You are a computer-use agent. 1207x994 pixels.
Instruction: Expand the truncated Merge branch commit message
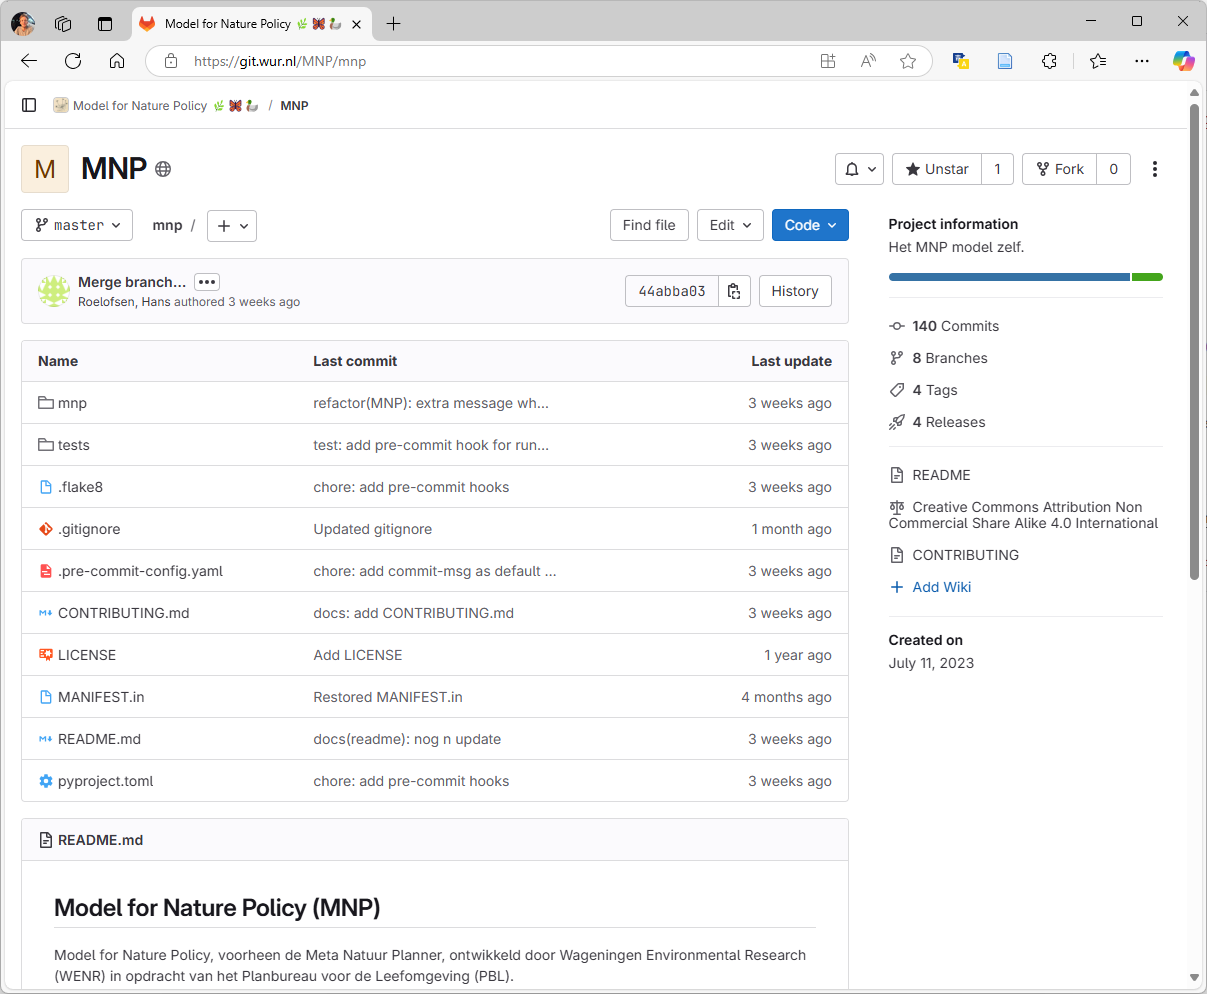[x=206, y=282]
